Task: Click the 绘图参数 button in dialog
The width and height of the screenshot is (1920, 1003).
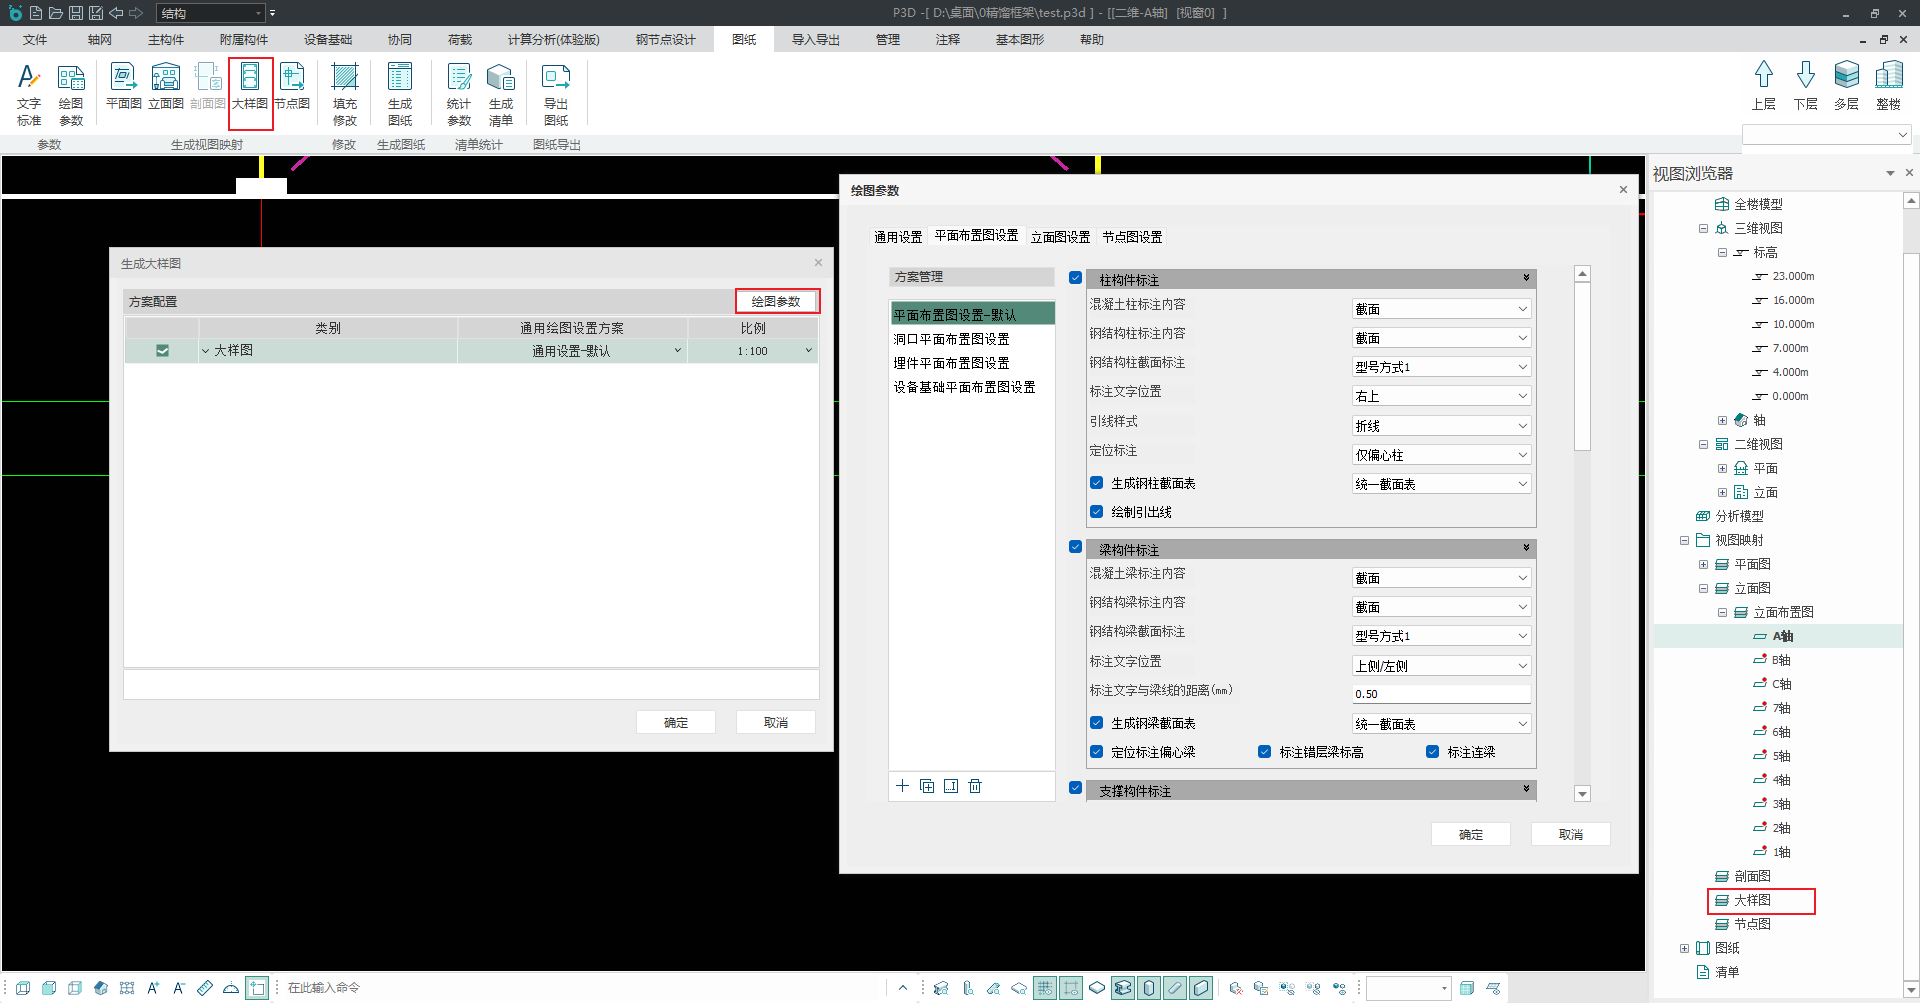Action: [x=777, y=301]
